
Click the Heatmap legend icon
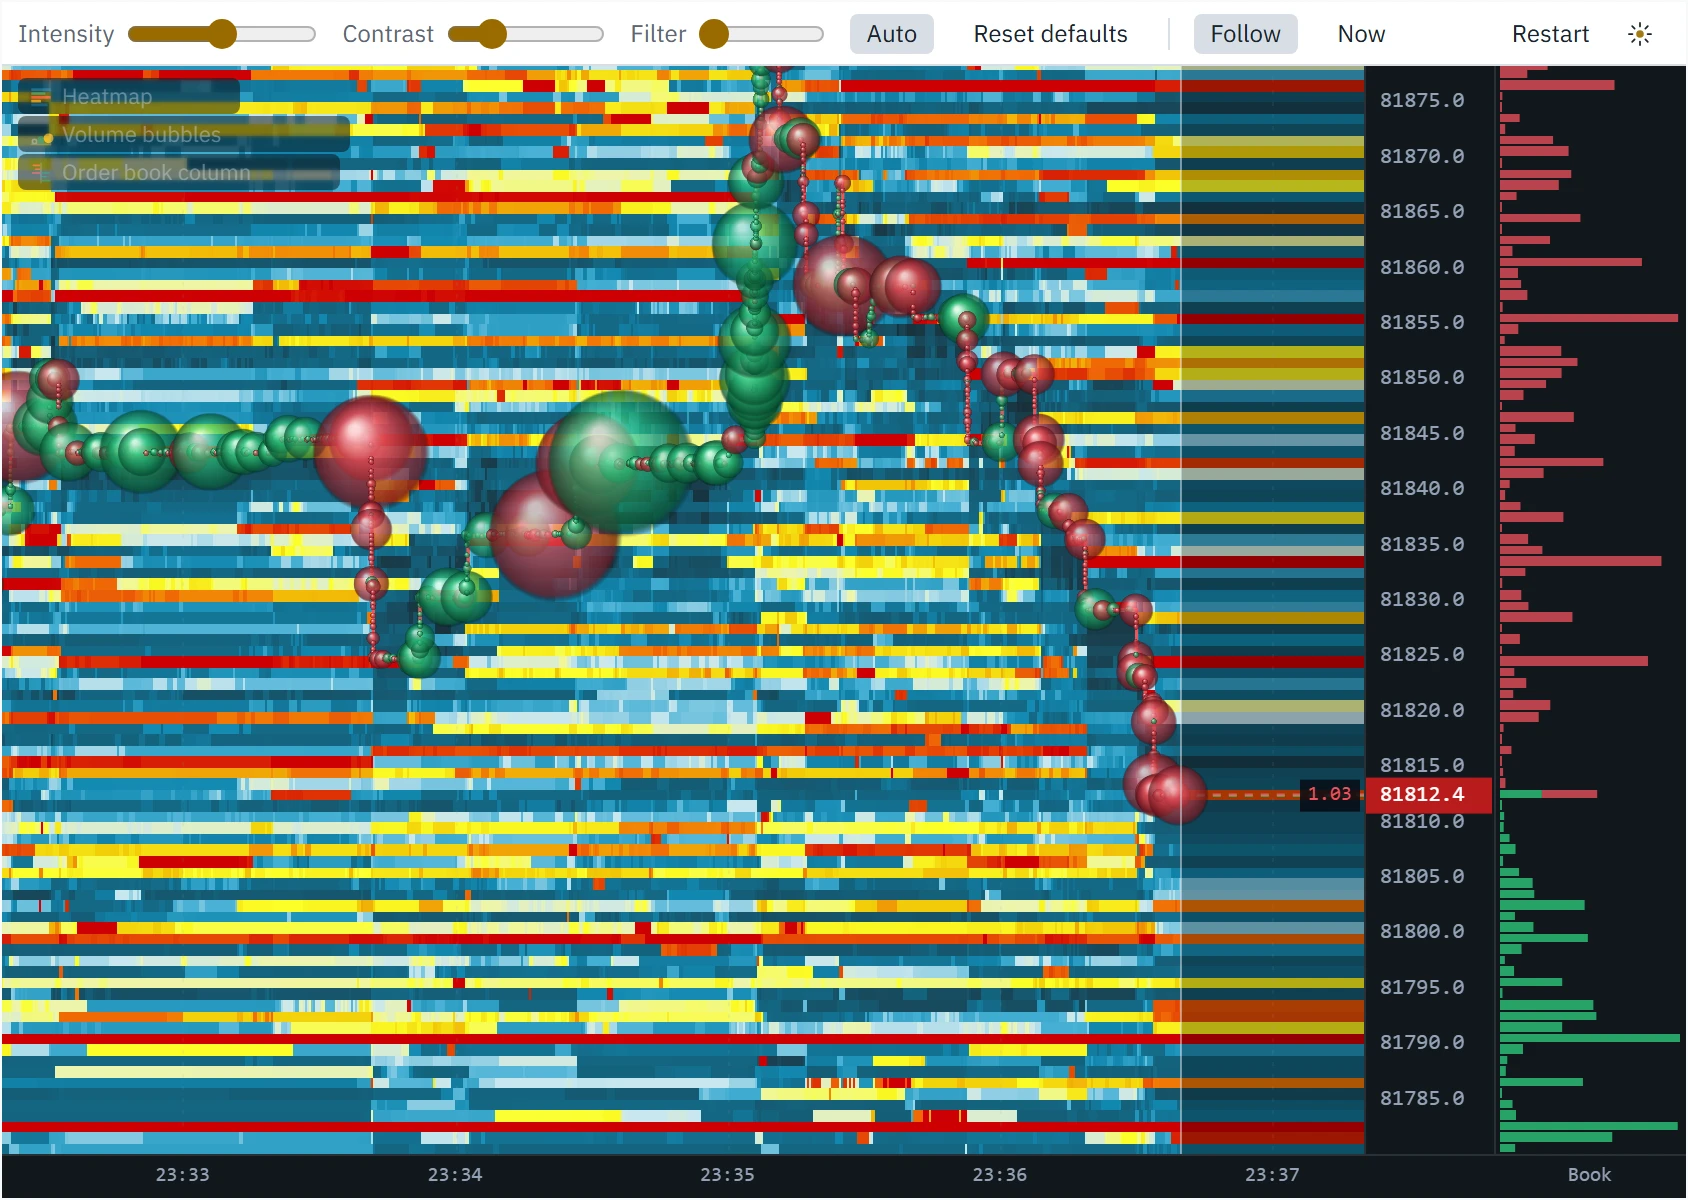pos(40,97)
